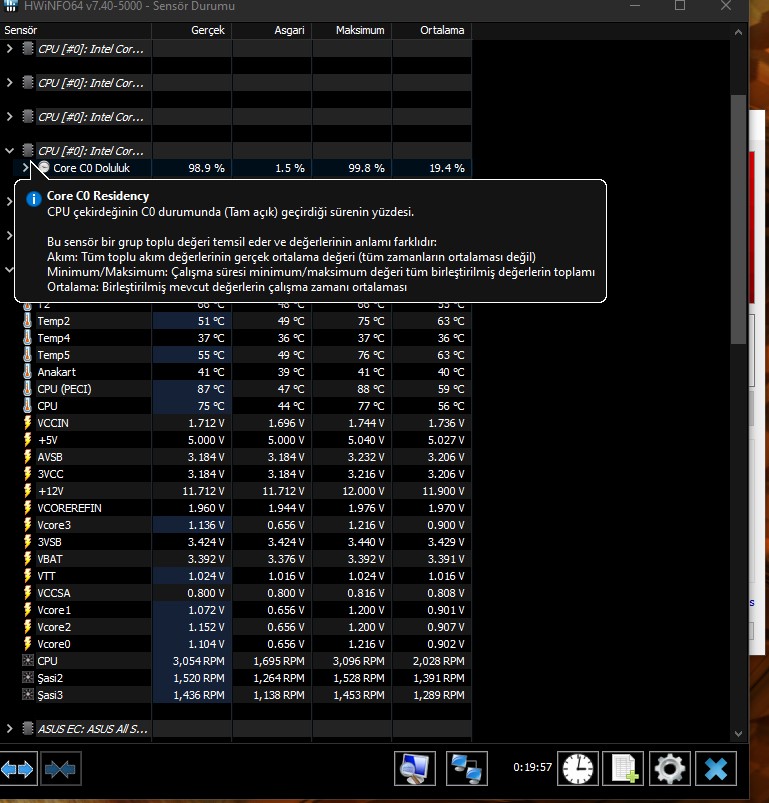Click the fan icon beside CPU RPM row
Image resolution: width=769 pixels, height=803 pixels.
coord(28,661)
